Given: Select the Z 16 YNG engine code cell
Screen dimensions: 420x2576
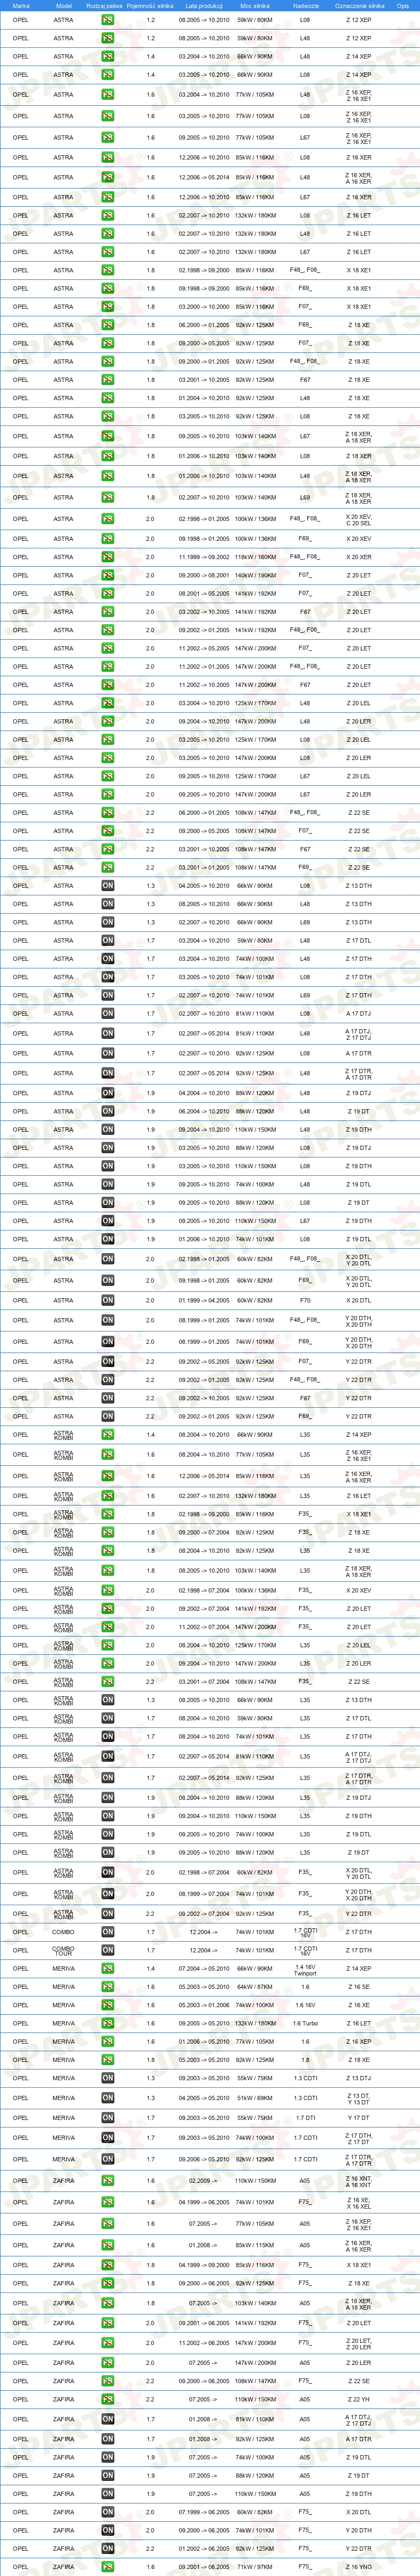Looking at the screenshot, I should point(359,2566).
